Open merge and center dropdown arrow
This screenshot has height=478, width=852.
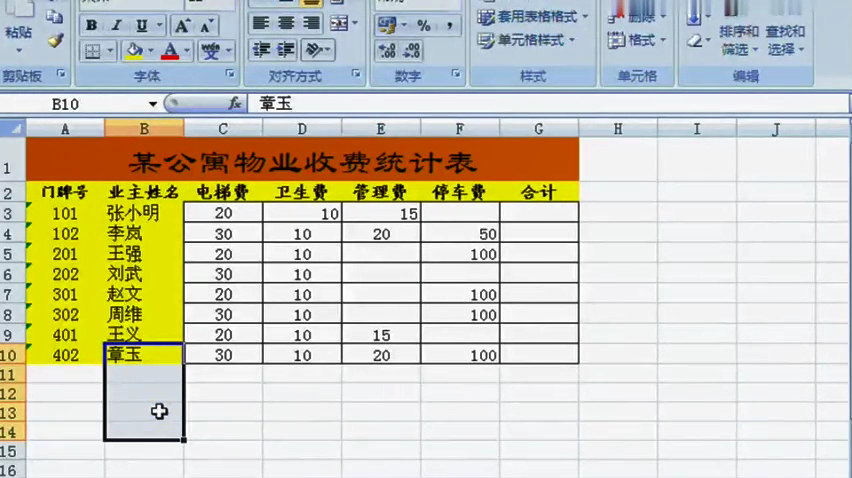click(x=355, y=23)
